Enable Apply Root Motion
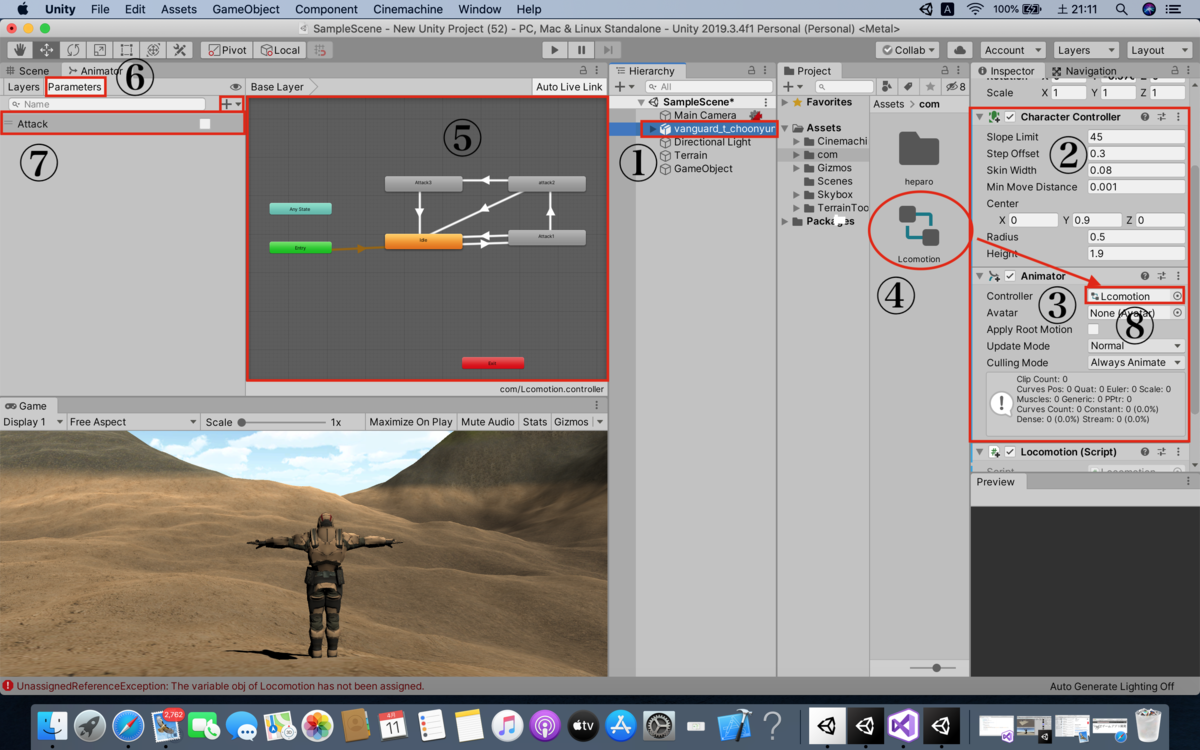The height and width of the screenshot is (750, 1200). (1093, 330)
